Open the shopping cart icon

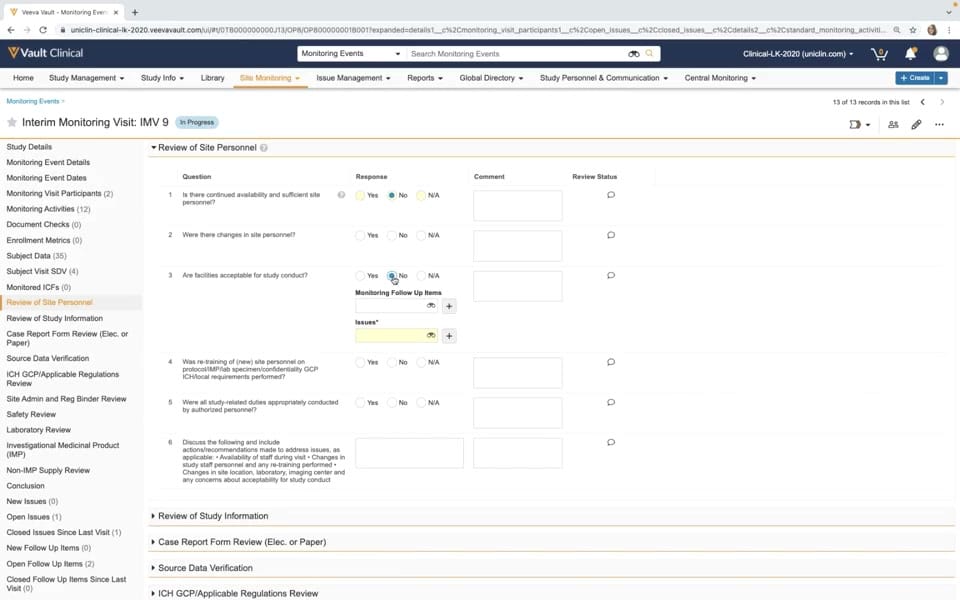coord(879,54)
